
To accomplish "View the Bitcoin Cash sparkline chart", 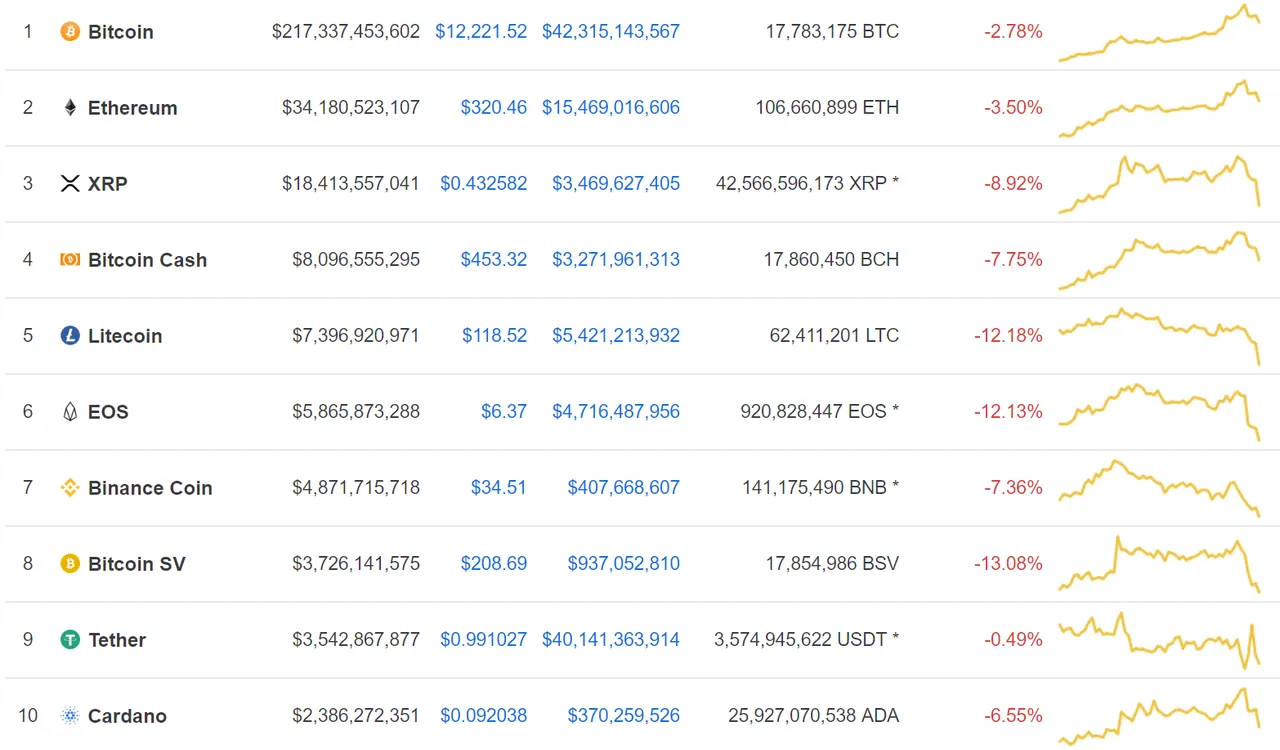I will tap(1160, 261).
